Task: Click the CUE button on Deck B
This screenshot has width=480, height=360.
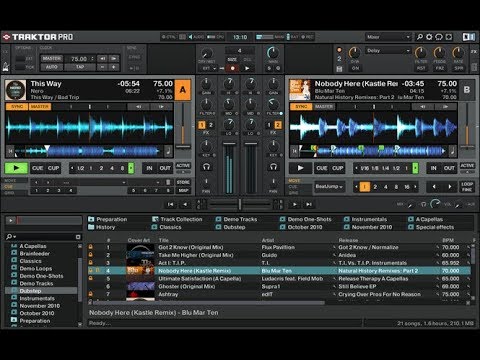Action: coord(322,168)
